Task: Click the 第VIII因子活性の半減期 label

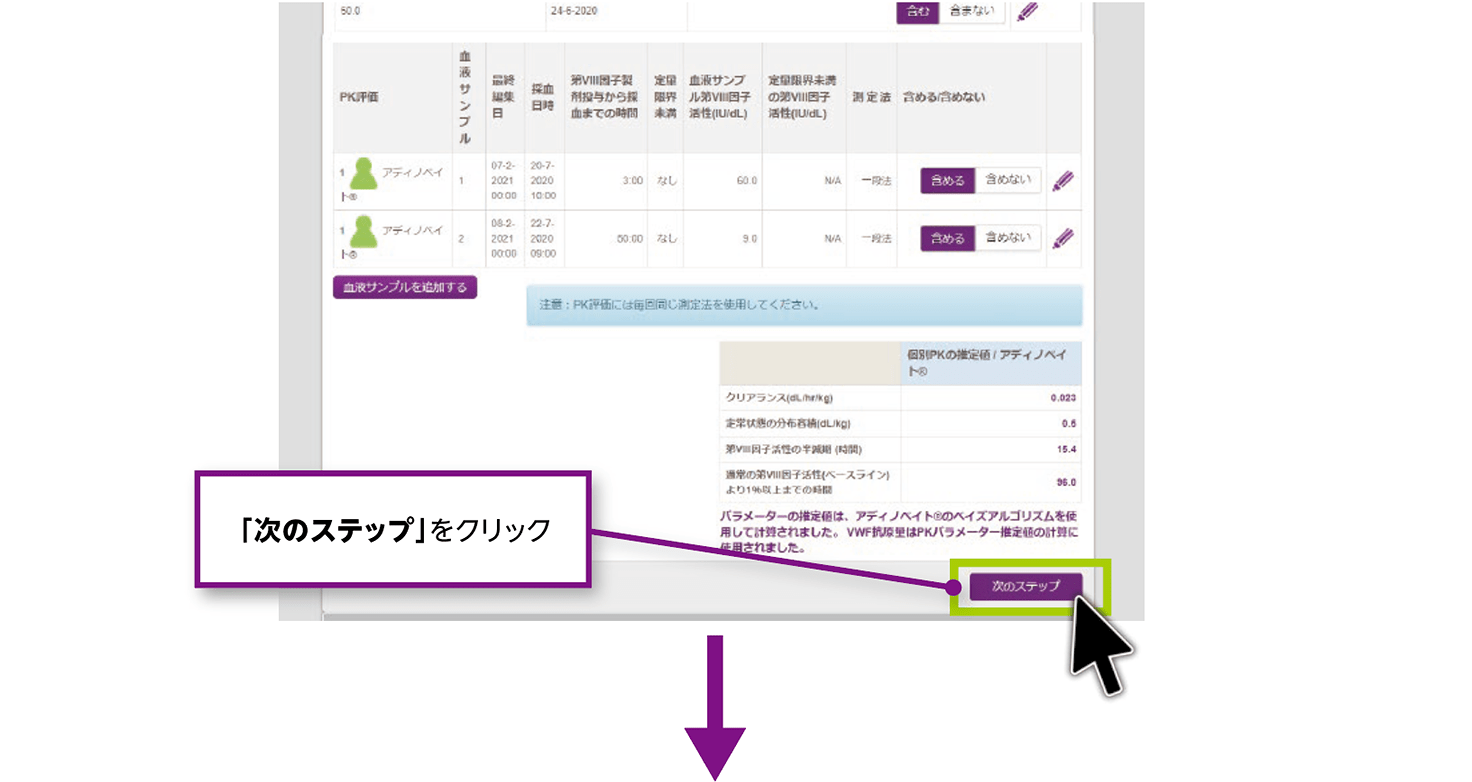Action: coord(793,449)
